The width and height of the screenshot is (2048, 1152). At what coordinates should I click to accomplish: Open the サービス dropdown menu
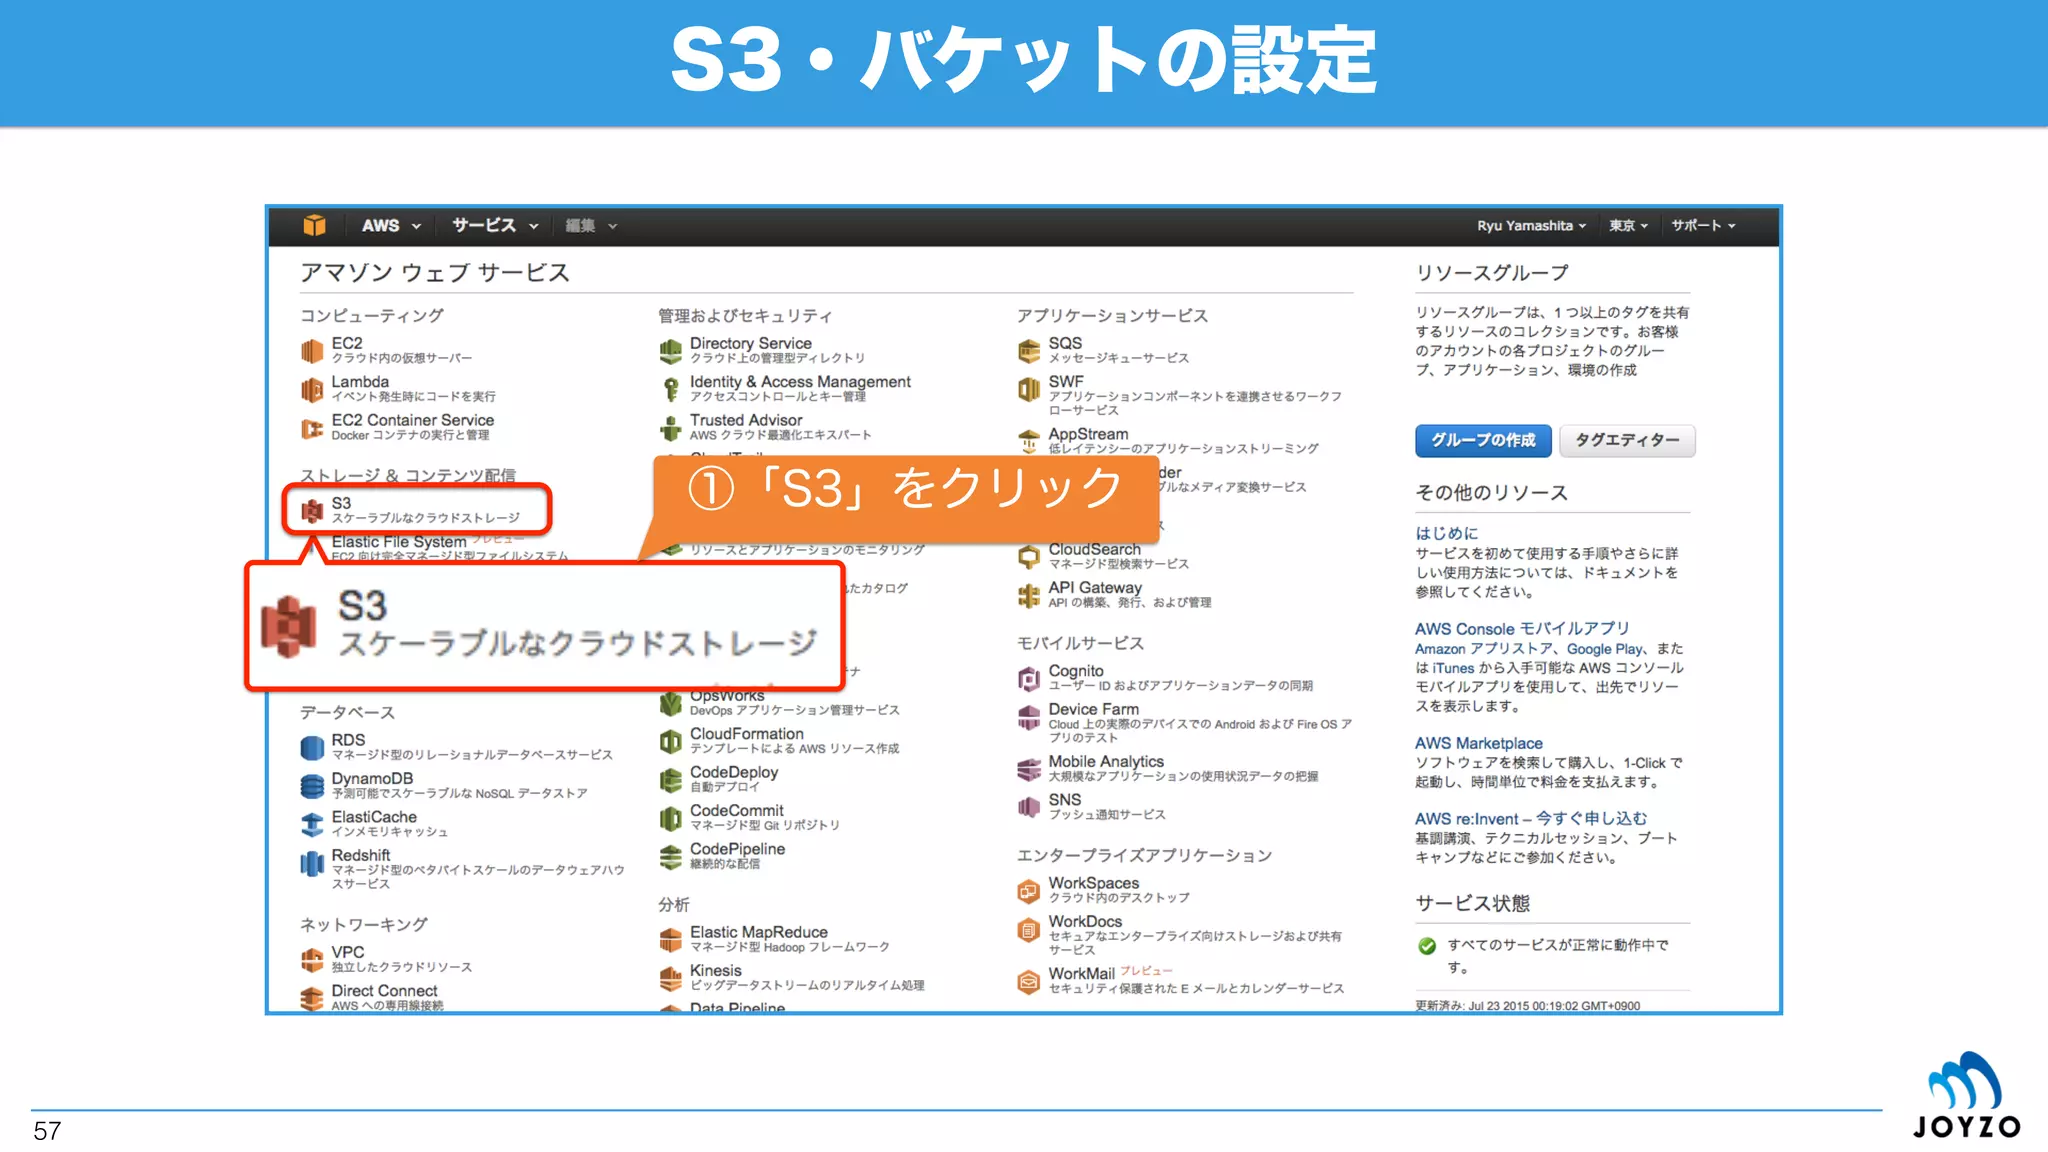click(x=495, y=226)
